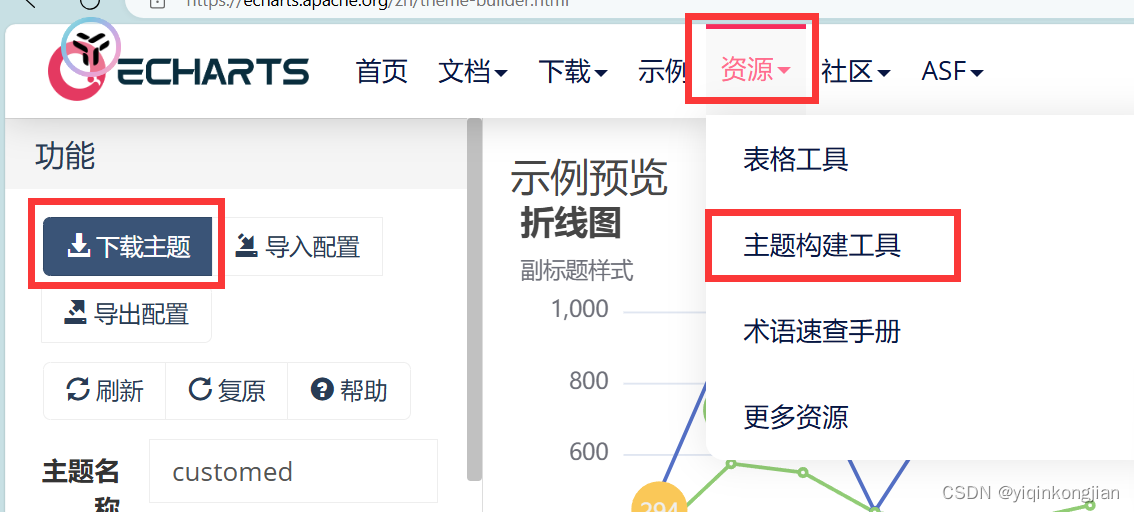Click the theme name field containing customed
This screenshot has height=512, width=1134.
point(293,471)
